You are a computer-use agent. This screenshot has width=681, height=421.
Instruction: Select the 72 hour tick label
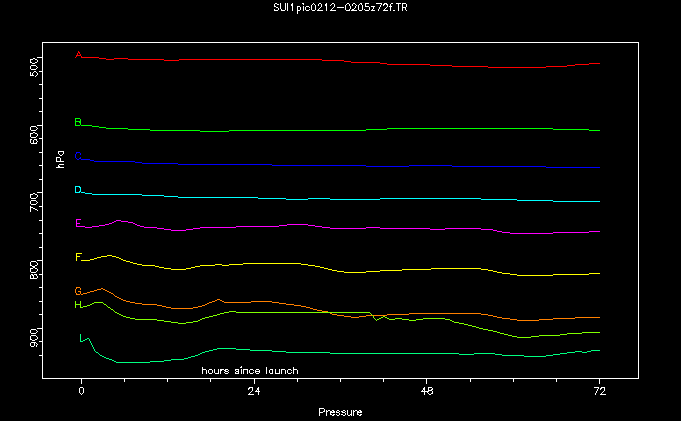coord(598,391)
